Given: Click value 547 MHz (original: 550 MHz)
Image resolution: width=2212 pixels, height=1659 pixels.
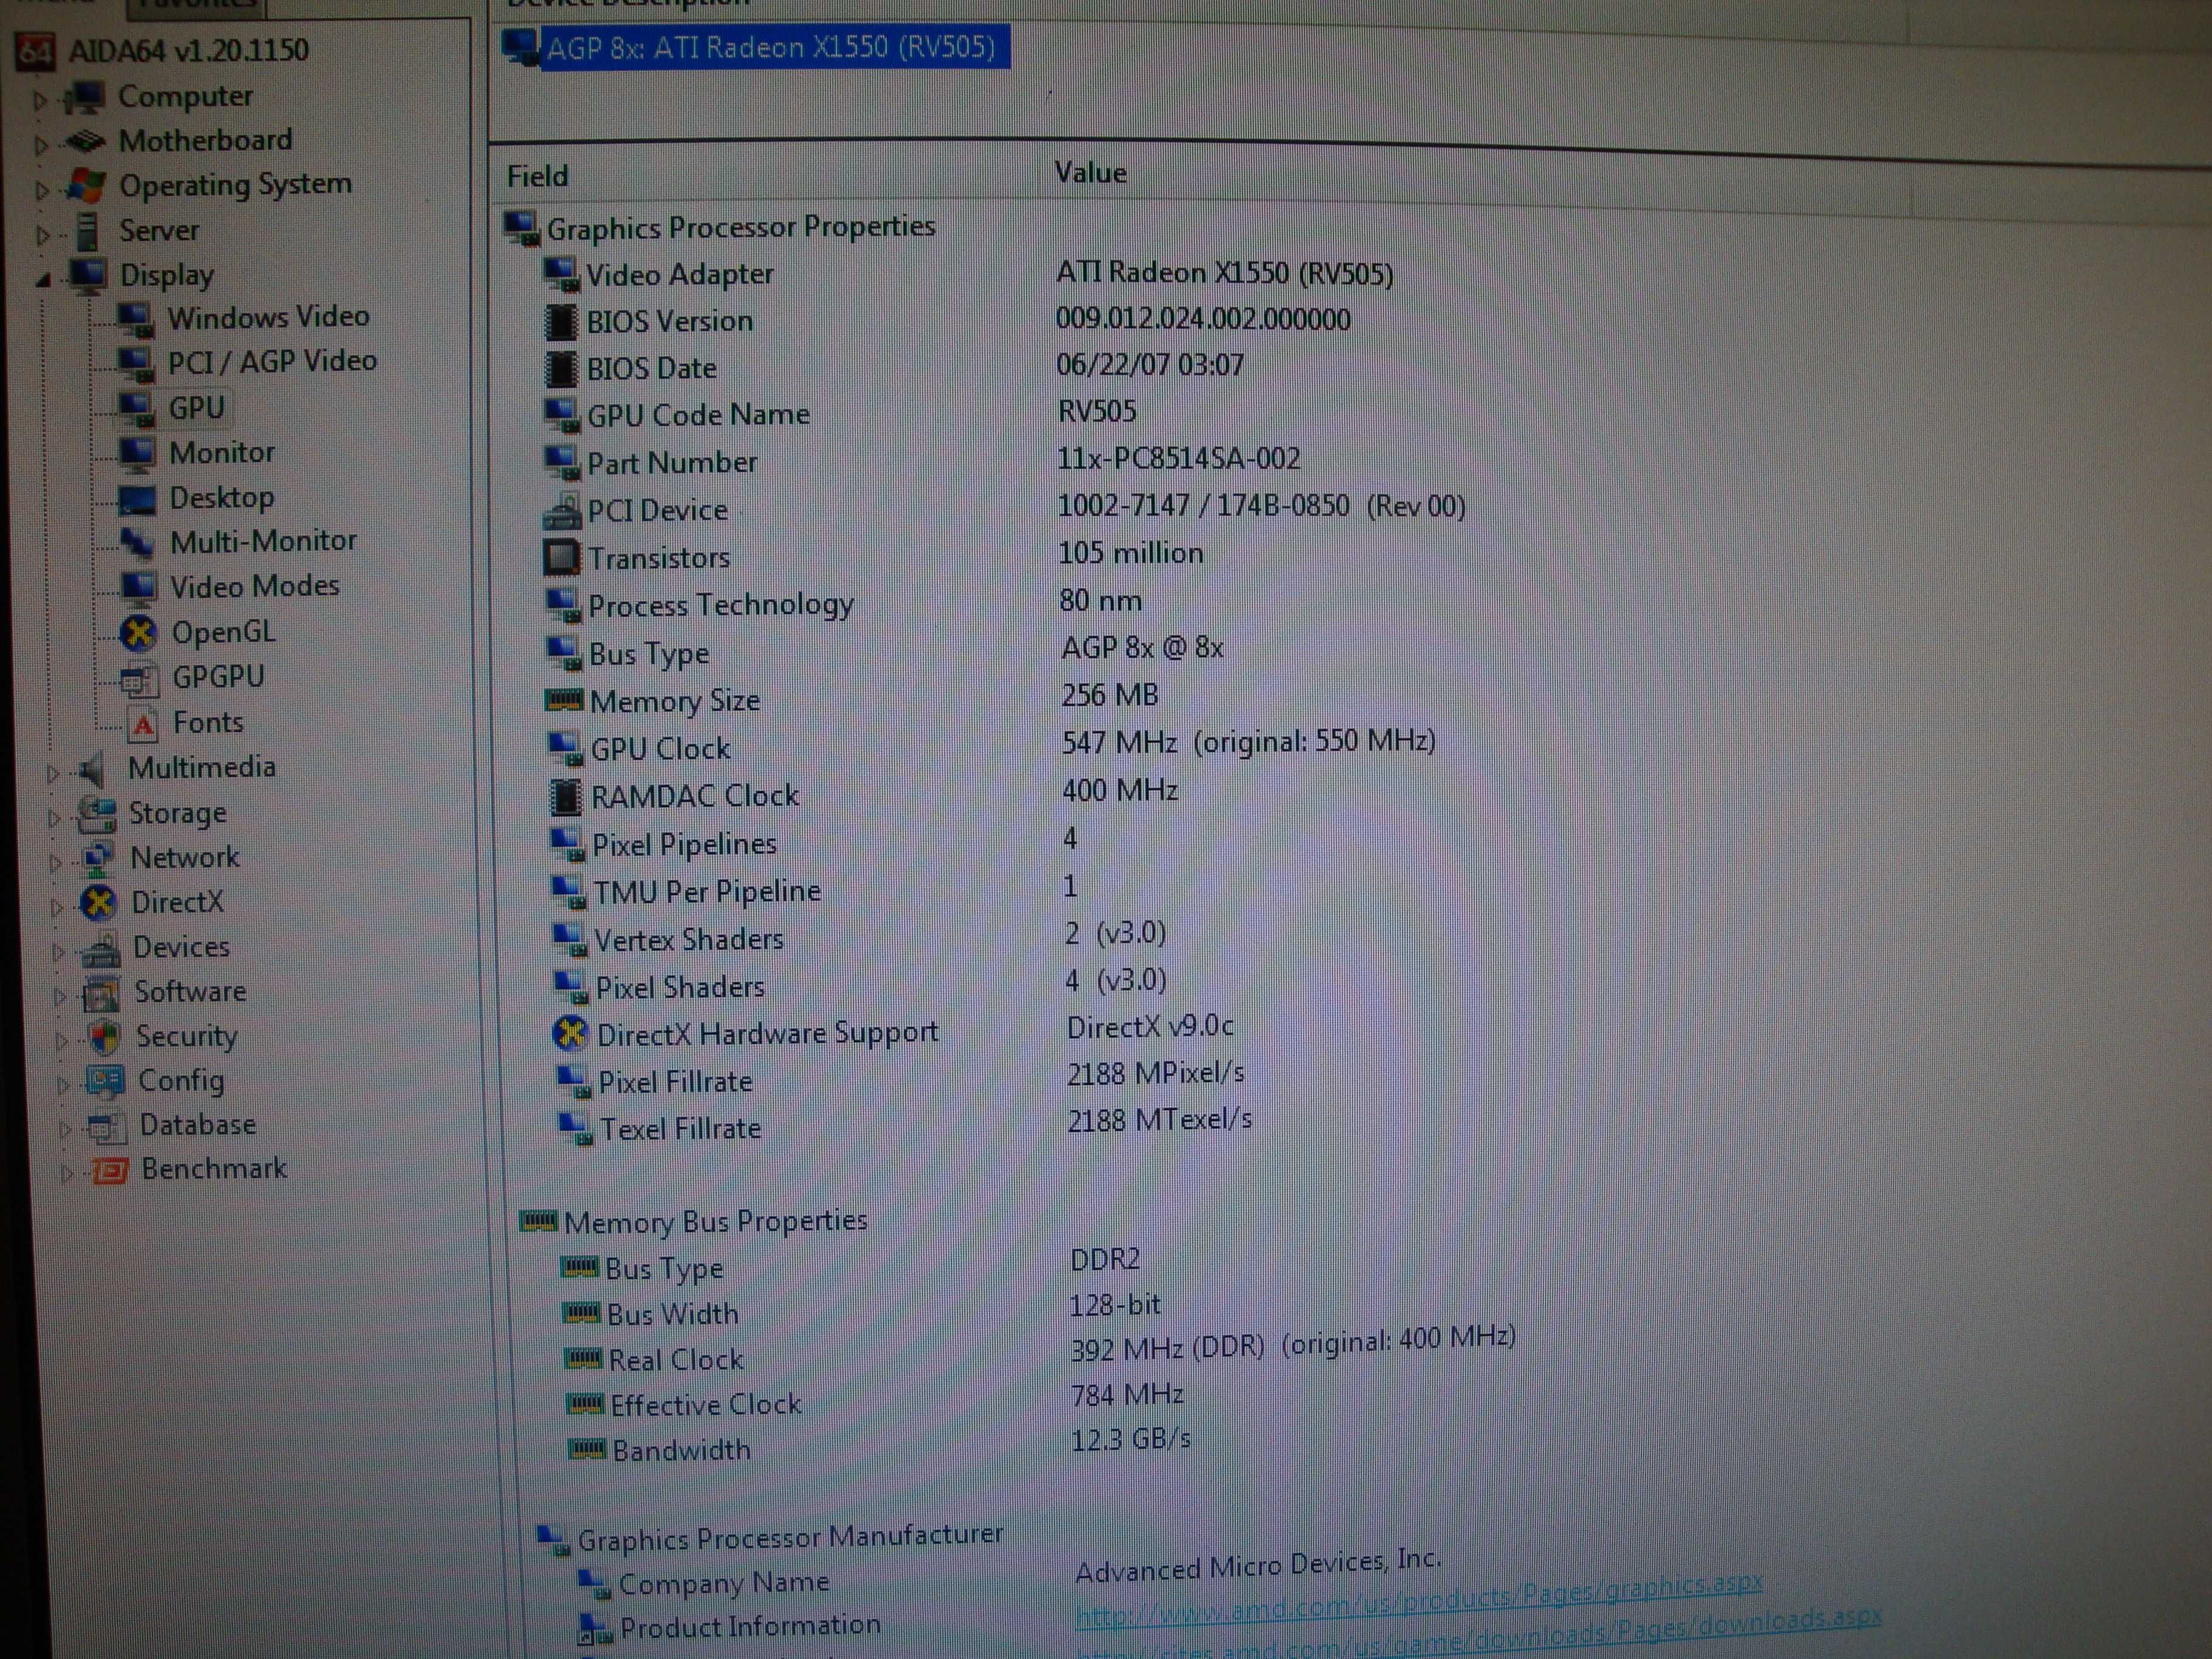Looking at the screenshot, I should click(1249, 742).
